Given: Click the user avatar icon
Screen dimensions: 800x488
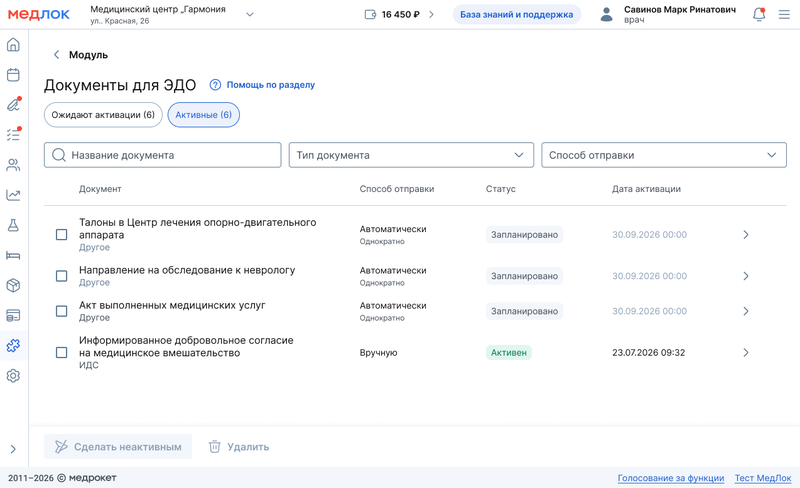Looking at the screenshot, I should pyautogui.click(x=606, y=14).
